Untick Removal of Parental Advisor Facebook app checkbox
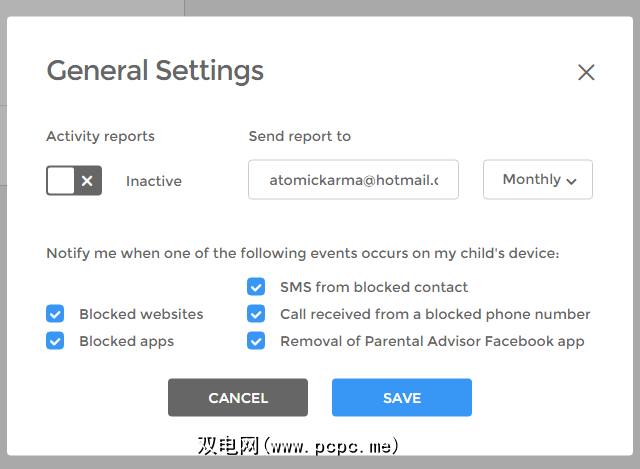 (x=257, y=341)
